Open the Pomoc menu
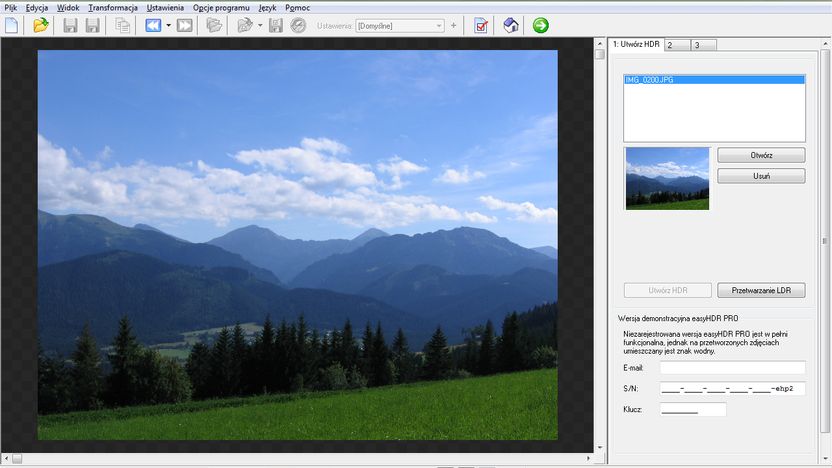The image size is (832, 468). click(x=297, y=8)
